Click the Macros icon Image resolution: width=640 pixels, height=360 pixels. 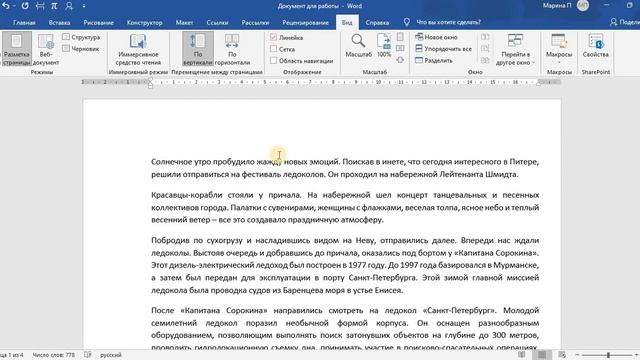[x=559, y=41]
